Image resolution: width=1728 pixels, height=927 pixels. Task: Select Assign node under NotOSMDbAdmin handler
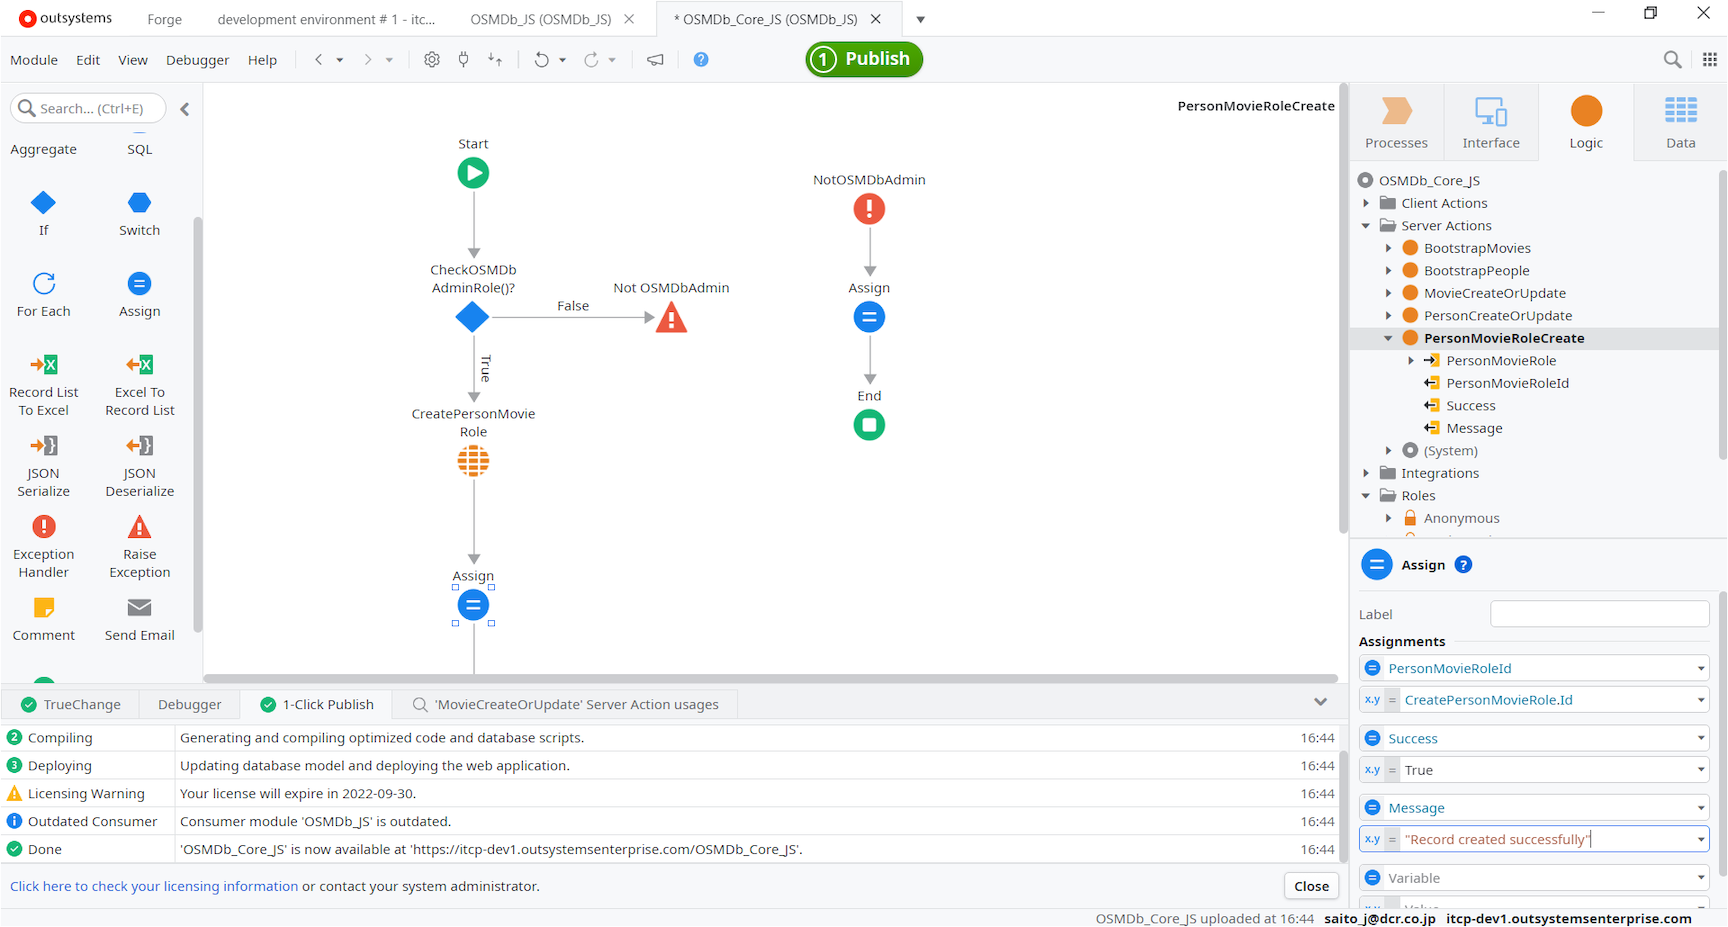tap(869, 317)
